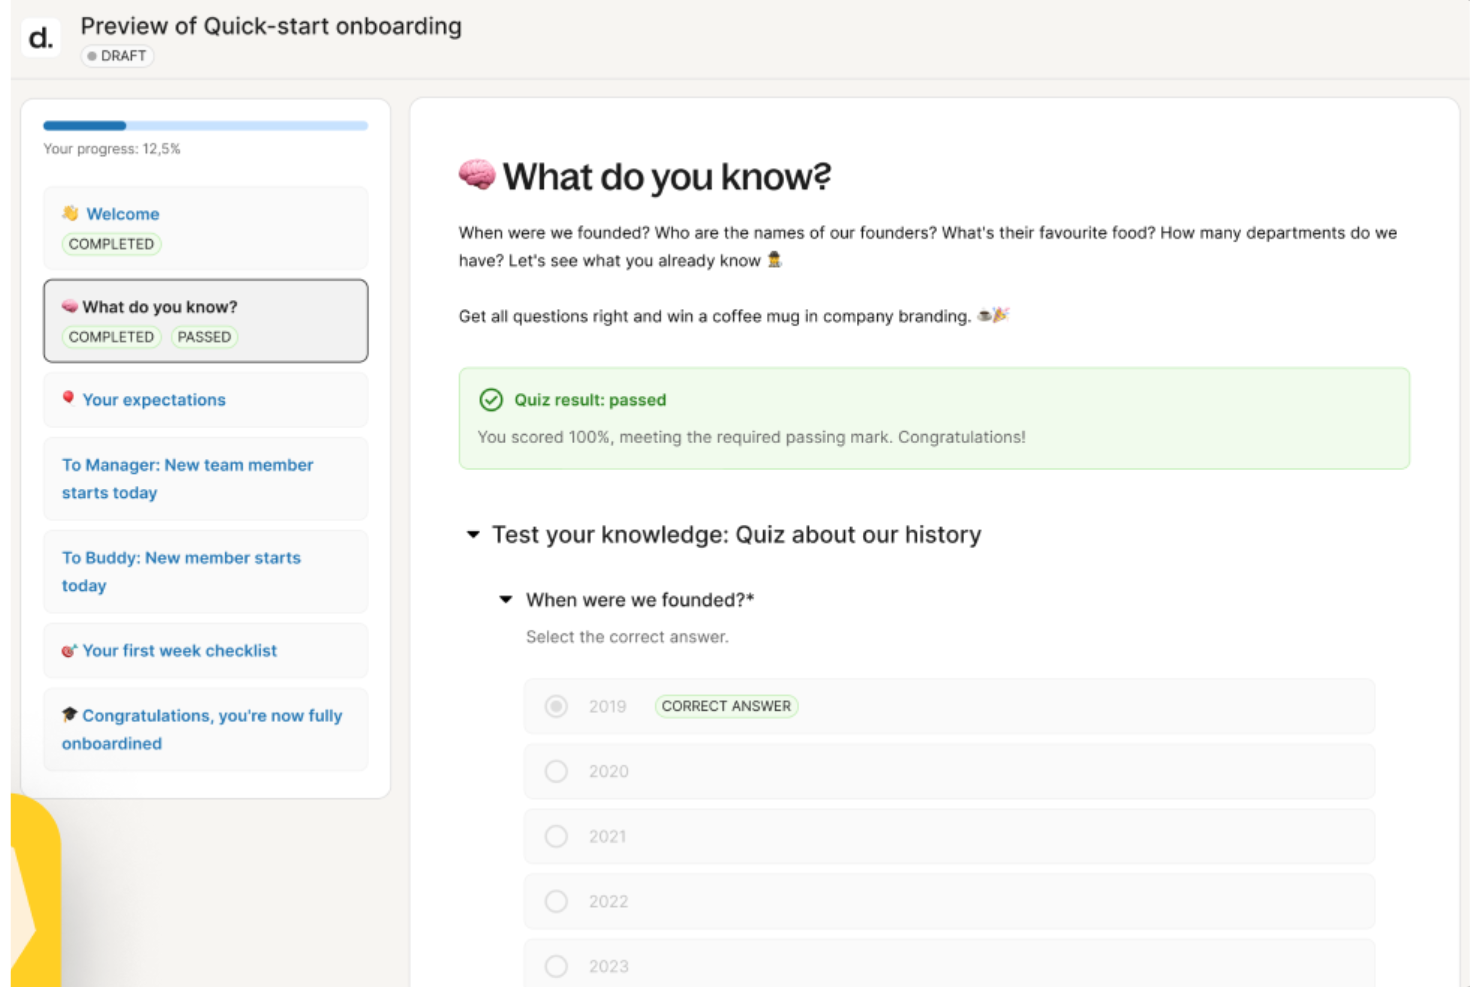The image size is (1480, 987).
Task: Select the 2022 answer option
Action: coord(556,901)
